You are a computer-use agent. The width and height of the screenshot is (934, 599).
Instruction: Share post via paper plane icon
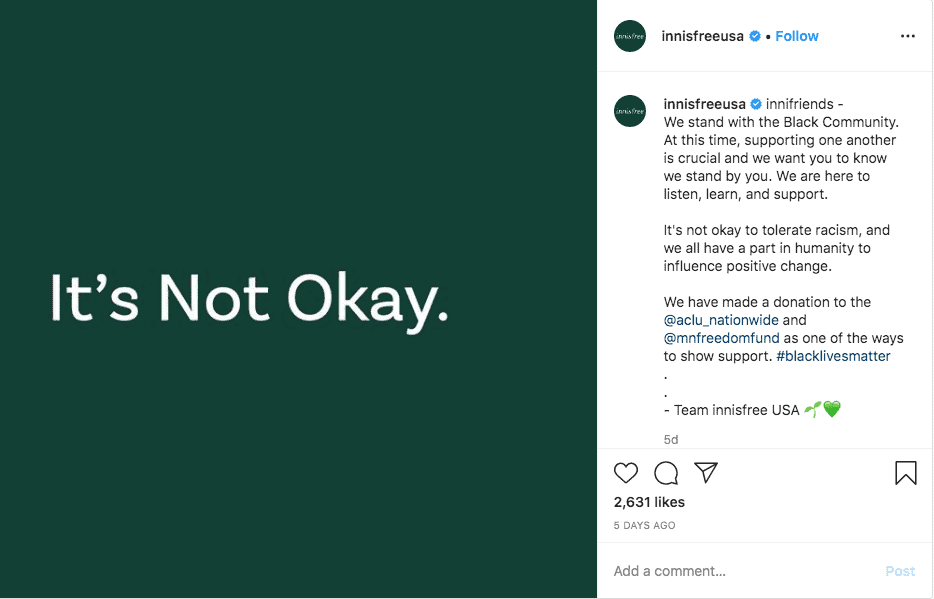point(706,473)
